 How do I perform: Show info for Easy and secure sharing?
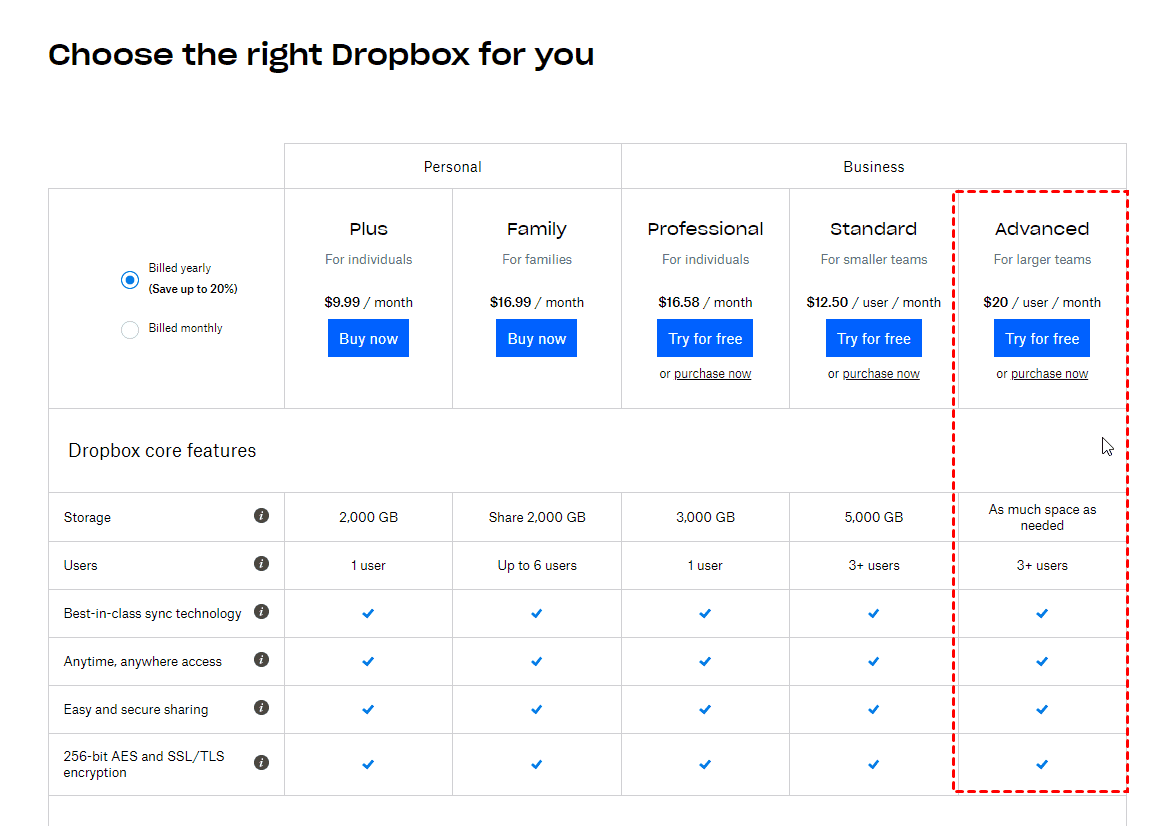pos(261,707)
